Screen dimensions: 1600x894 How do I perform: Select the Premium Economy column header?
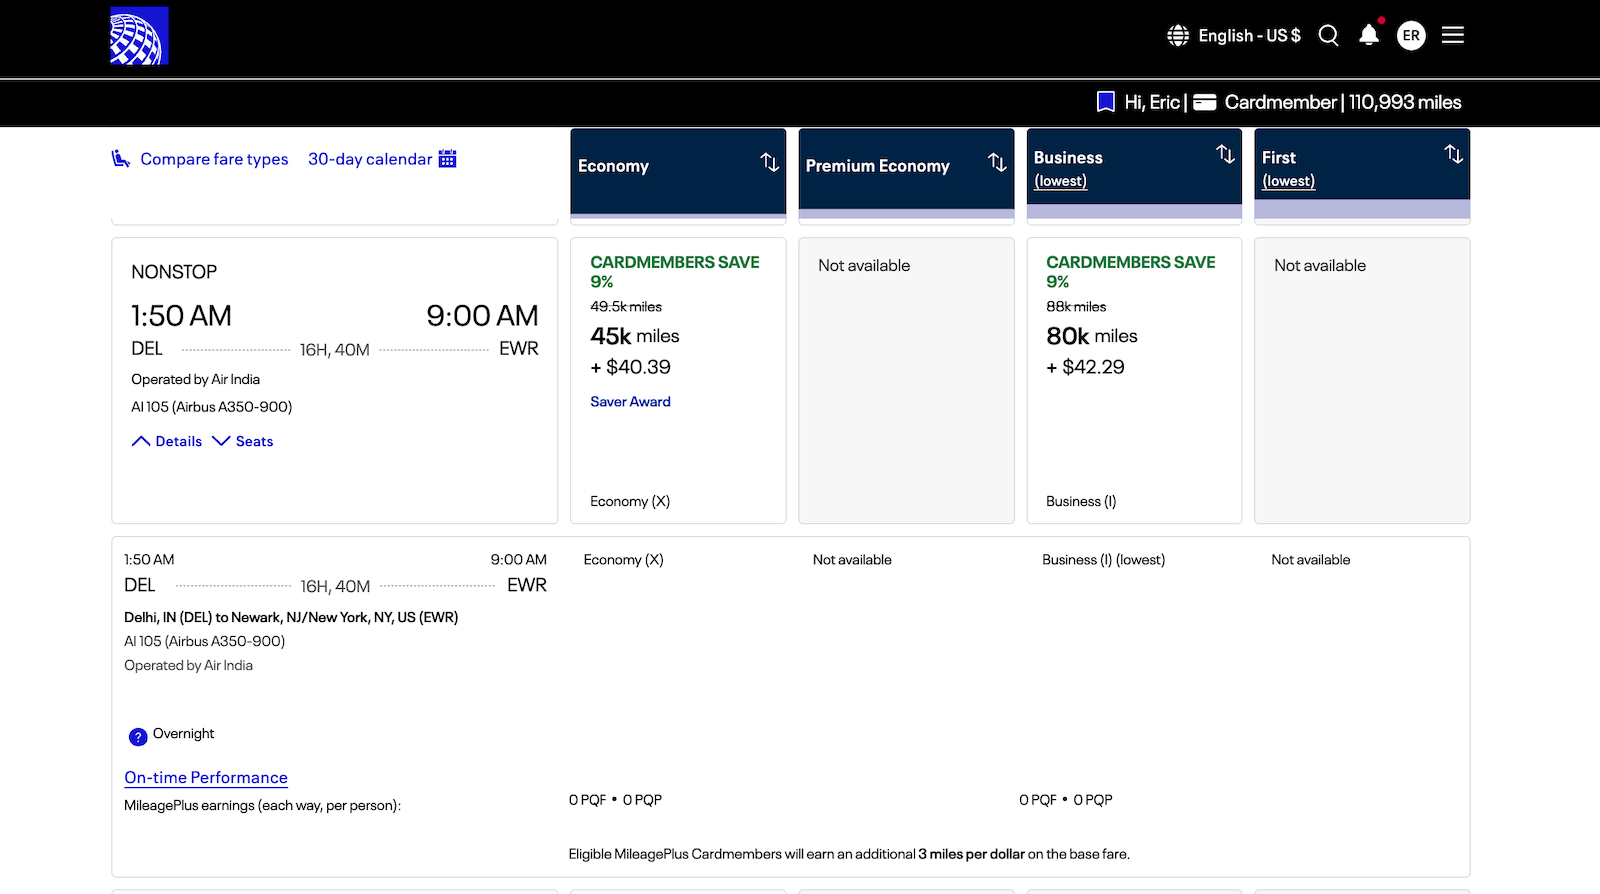point(906,171)
